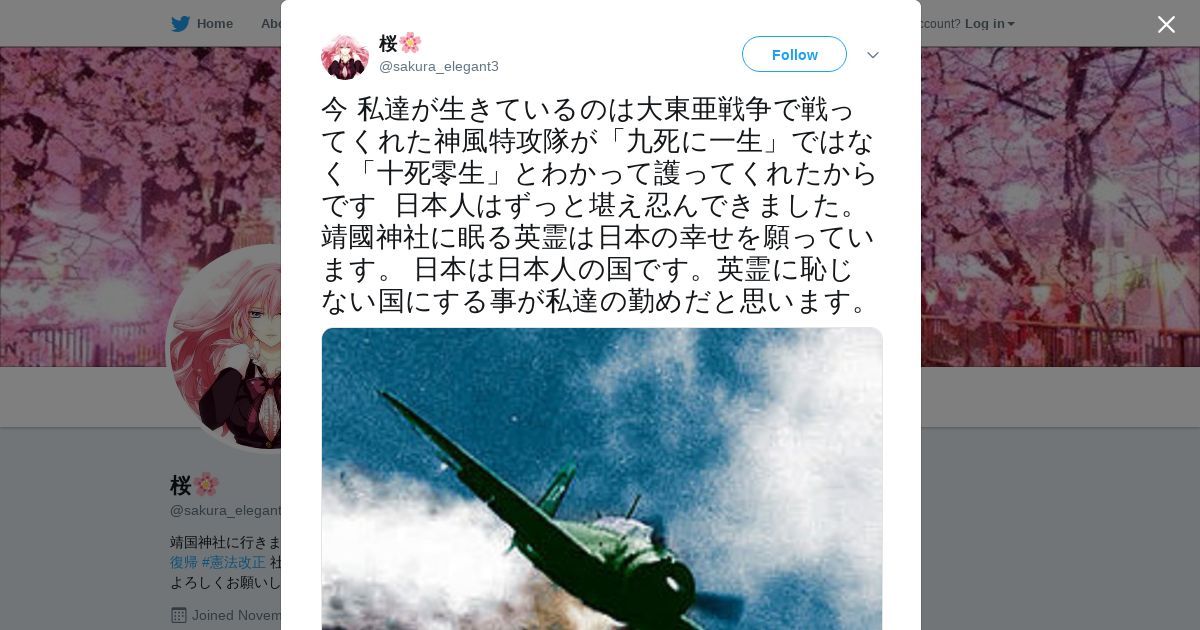Close the tweet overlay with X
Screen dimensions: 1200x630
(1166, 24)
